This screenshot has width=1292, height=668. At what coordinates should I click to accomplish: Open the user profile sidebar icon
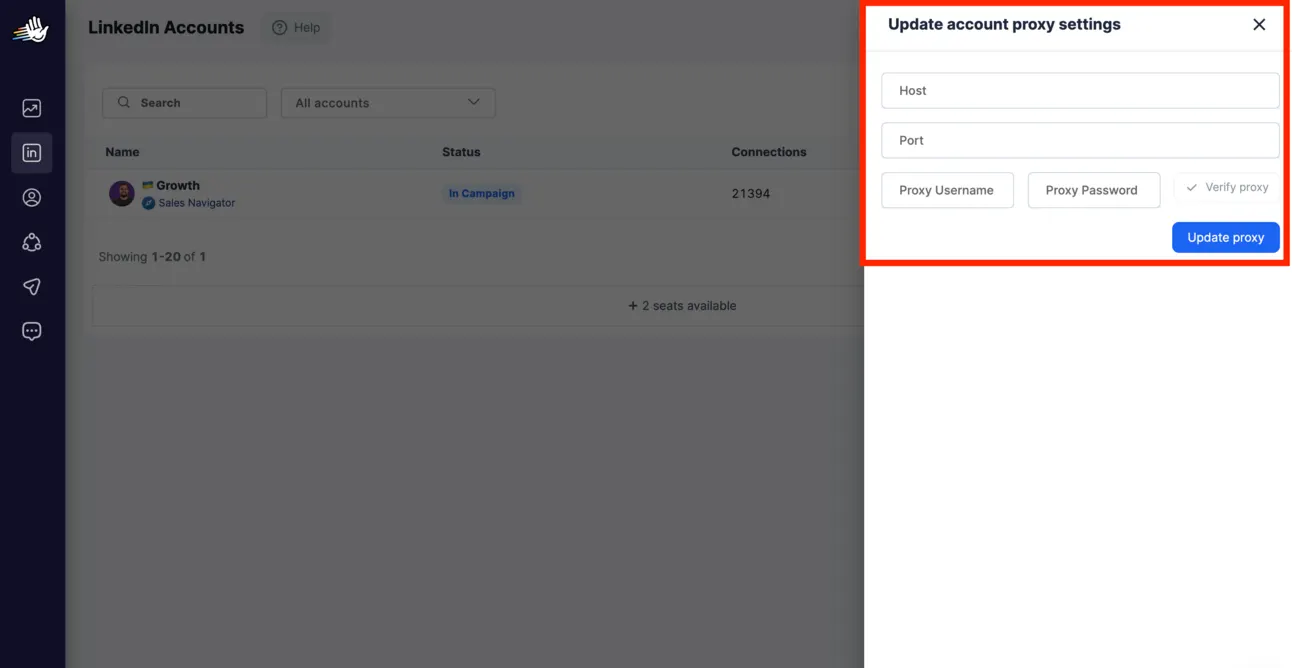32,197
